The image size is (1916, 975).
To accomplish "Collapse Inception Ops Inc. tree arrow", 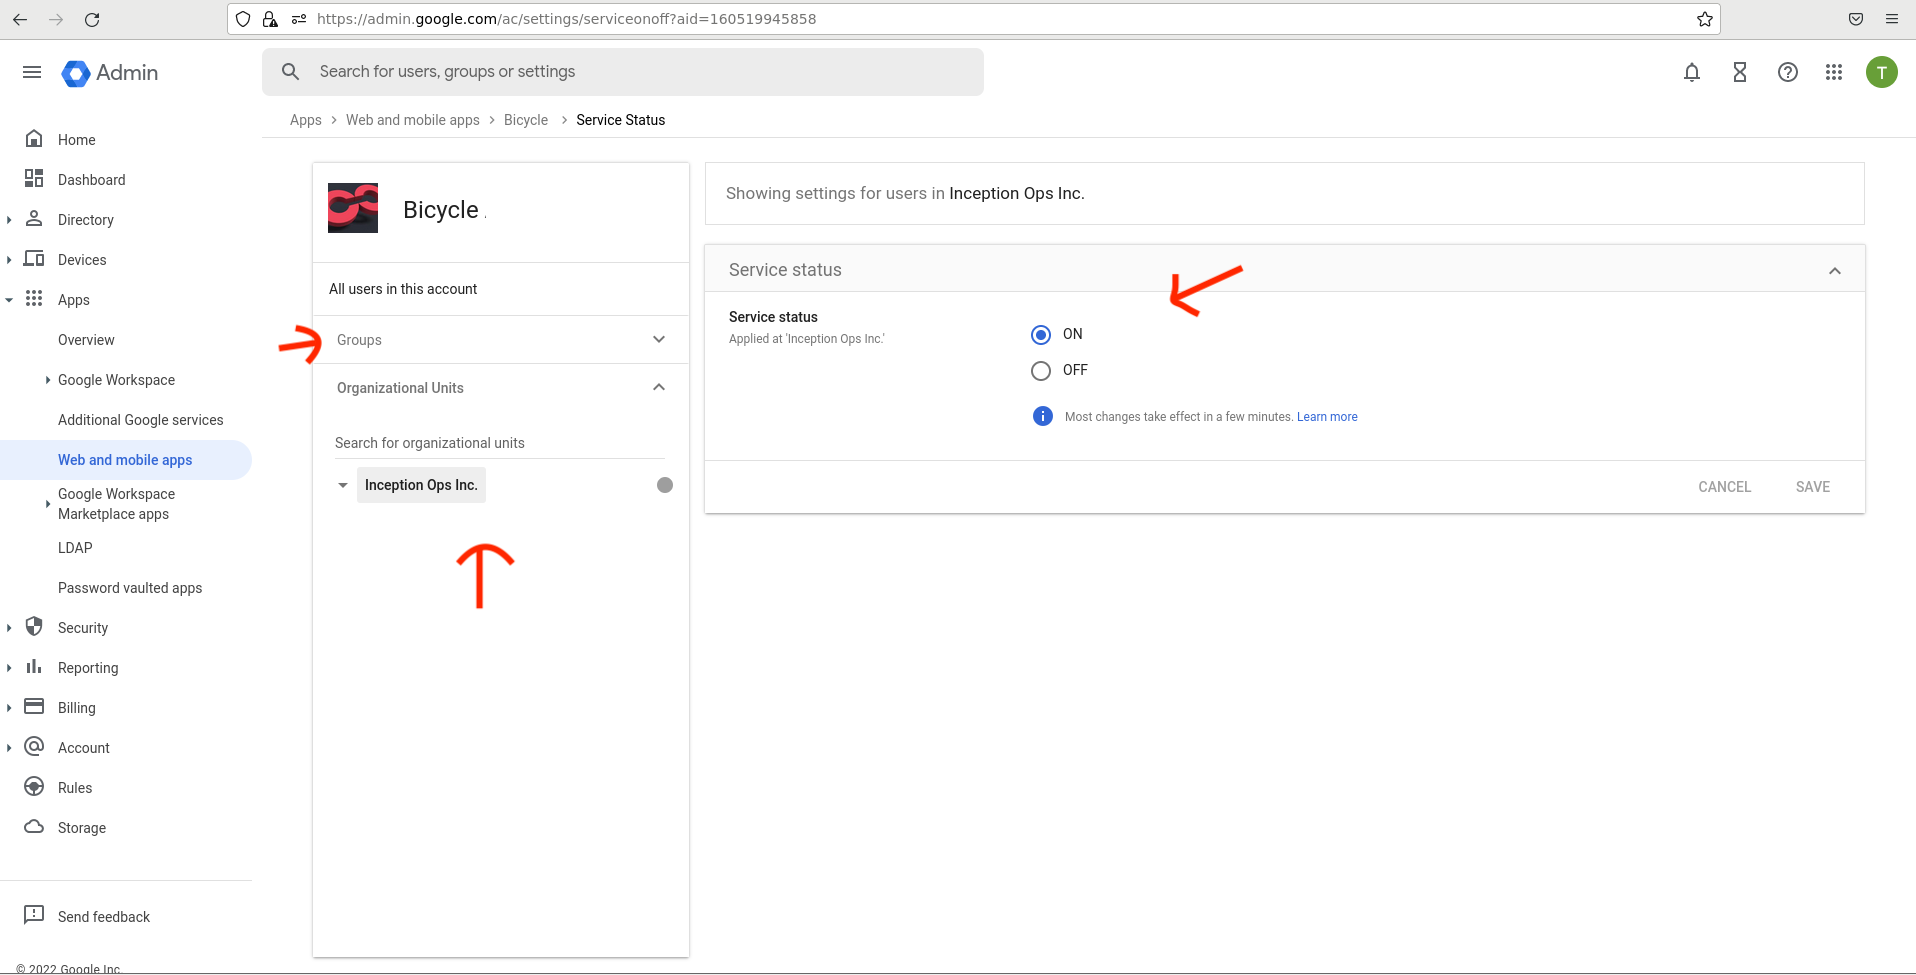I will click(x=343, y=485).
